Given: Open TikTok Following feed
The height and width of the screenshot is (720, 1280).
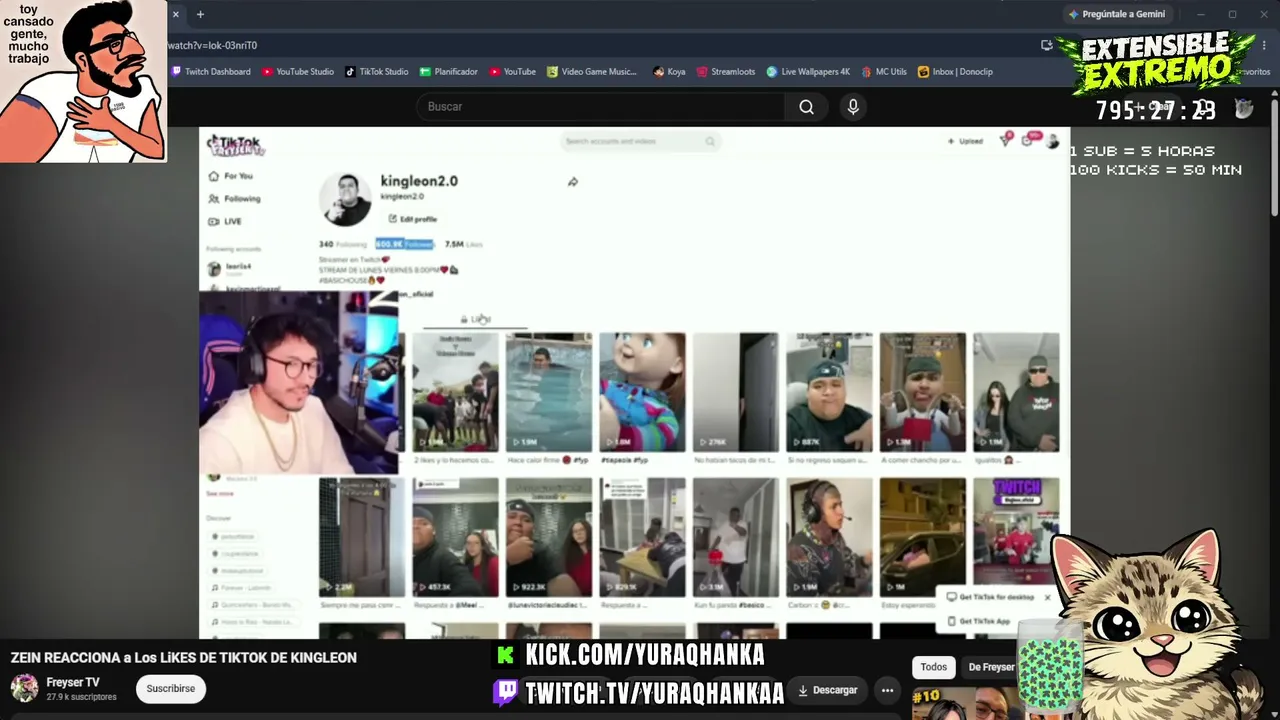Looking at the screenshot, I should coord(235,198).
